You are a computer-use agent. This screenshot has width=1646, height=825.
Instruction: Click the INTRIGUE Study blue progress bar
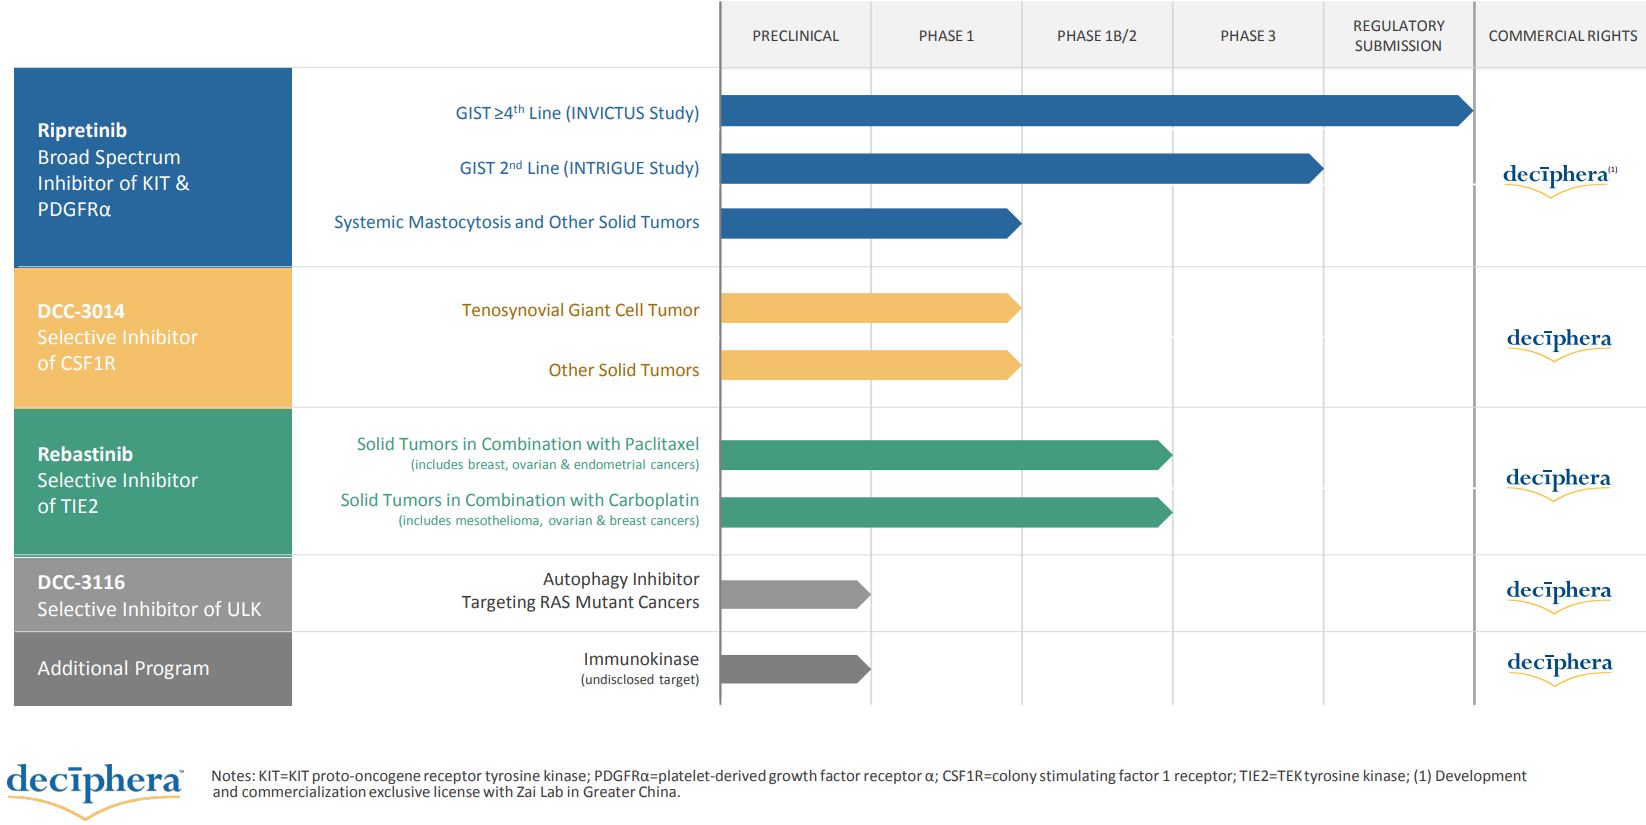tap(1021, 169)
